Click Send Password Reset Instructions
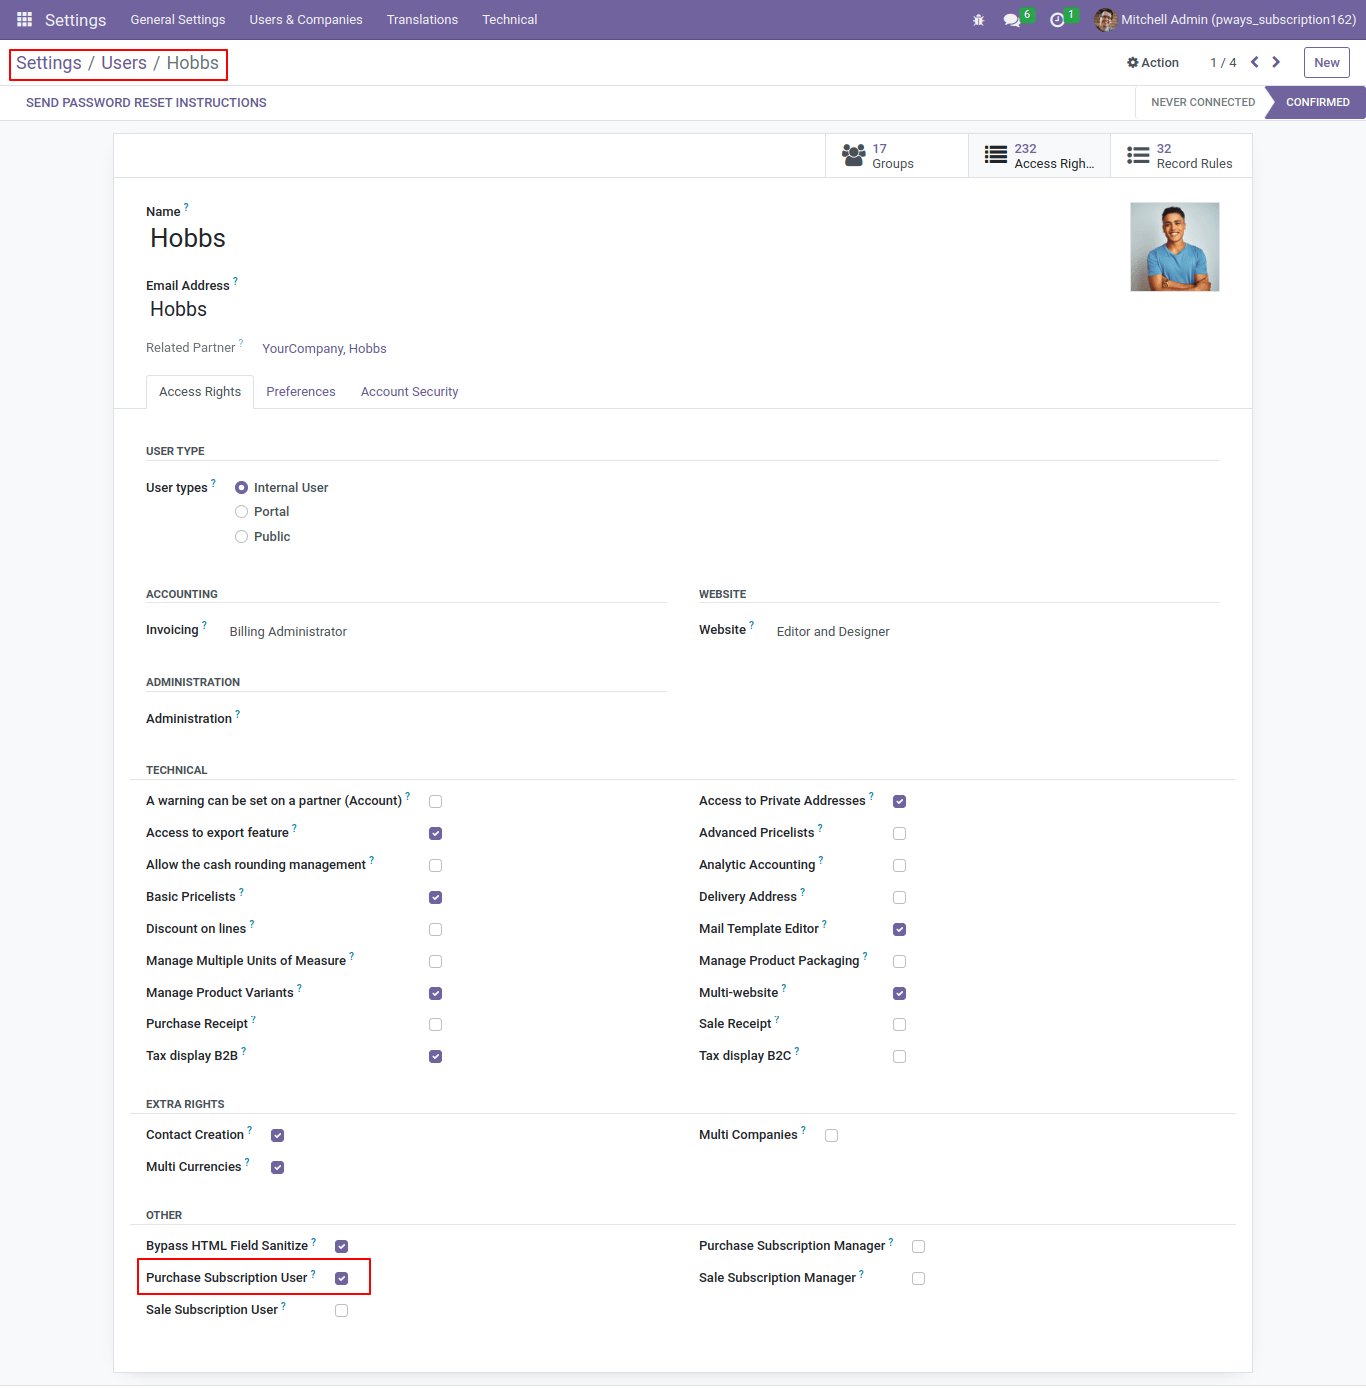This screenshot has height=1388, width=1366. coord(146,103)
